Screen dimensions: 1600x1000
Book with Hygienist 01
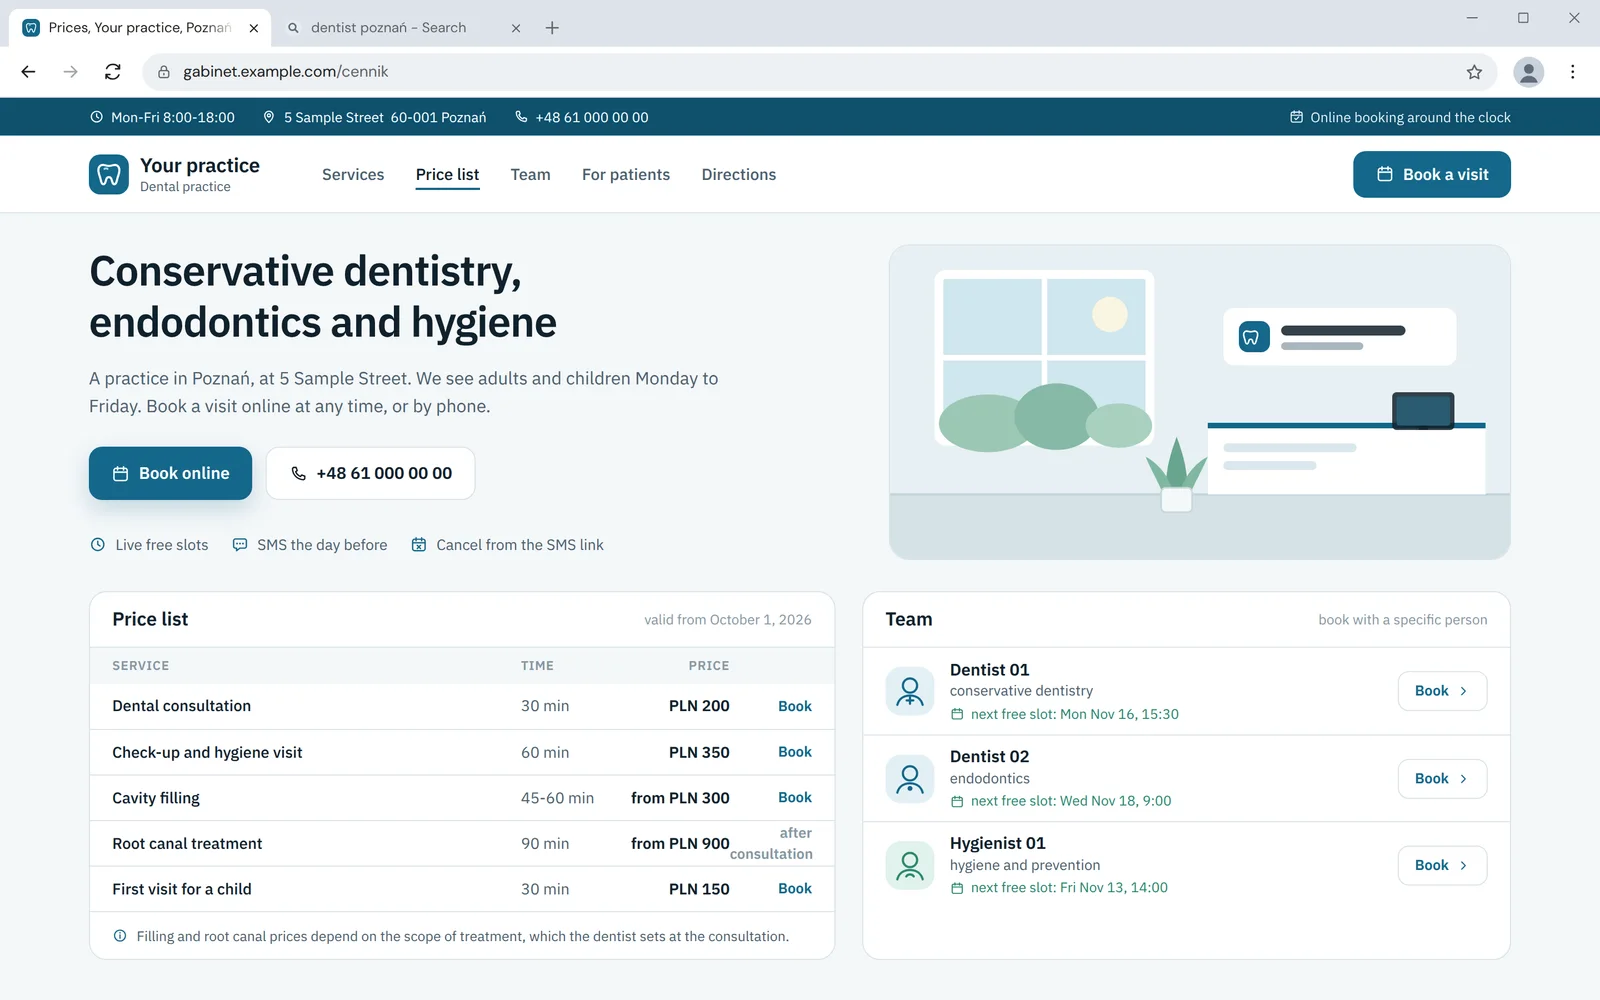1442,865
